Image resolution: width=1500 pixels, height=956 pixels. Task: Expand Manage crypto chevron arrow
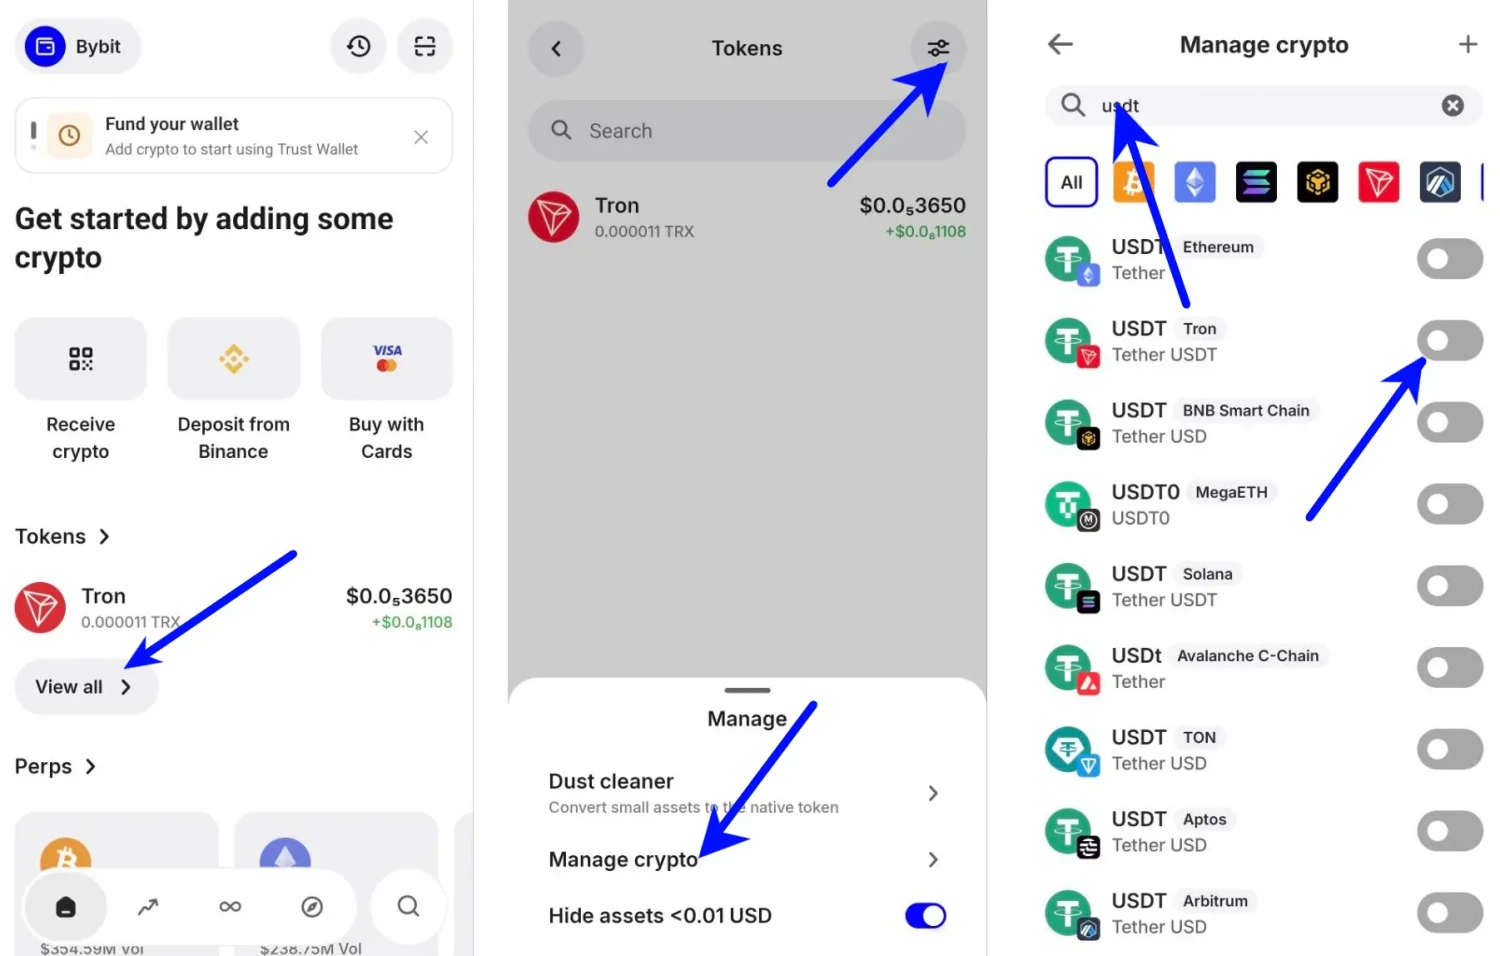tap(933, 860)
